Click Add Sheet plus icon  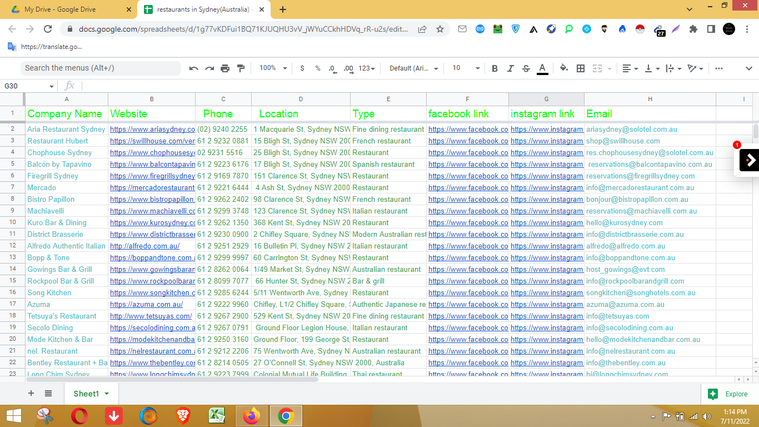tap(31, 394)
